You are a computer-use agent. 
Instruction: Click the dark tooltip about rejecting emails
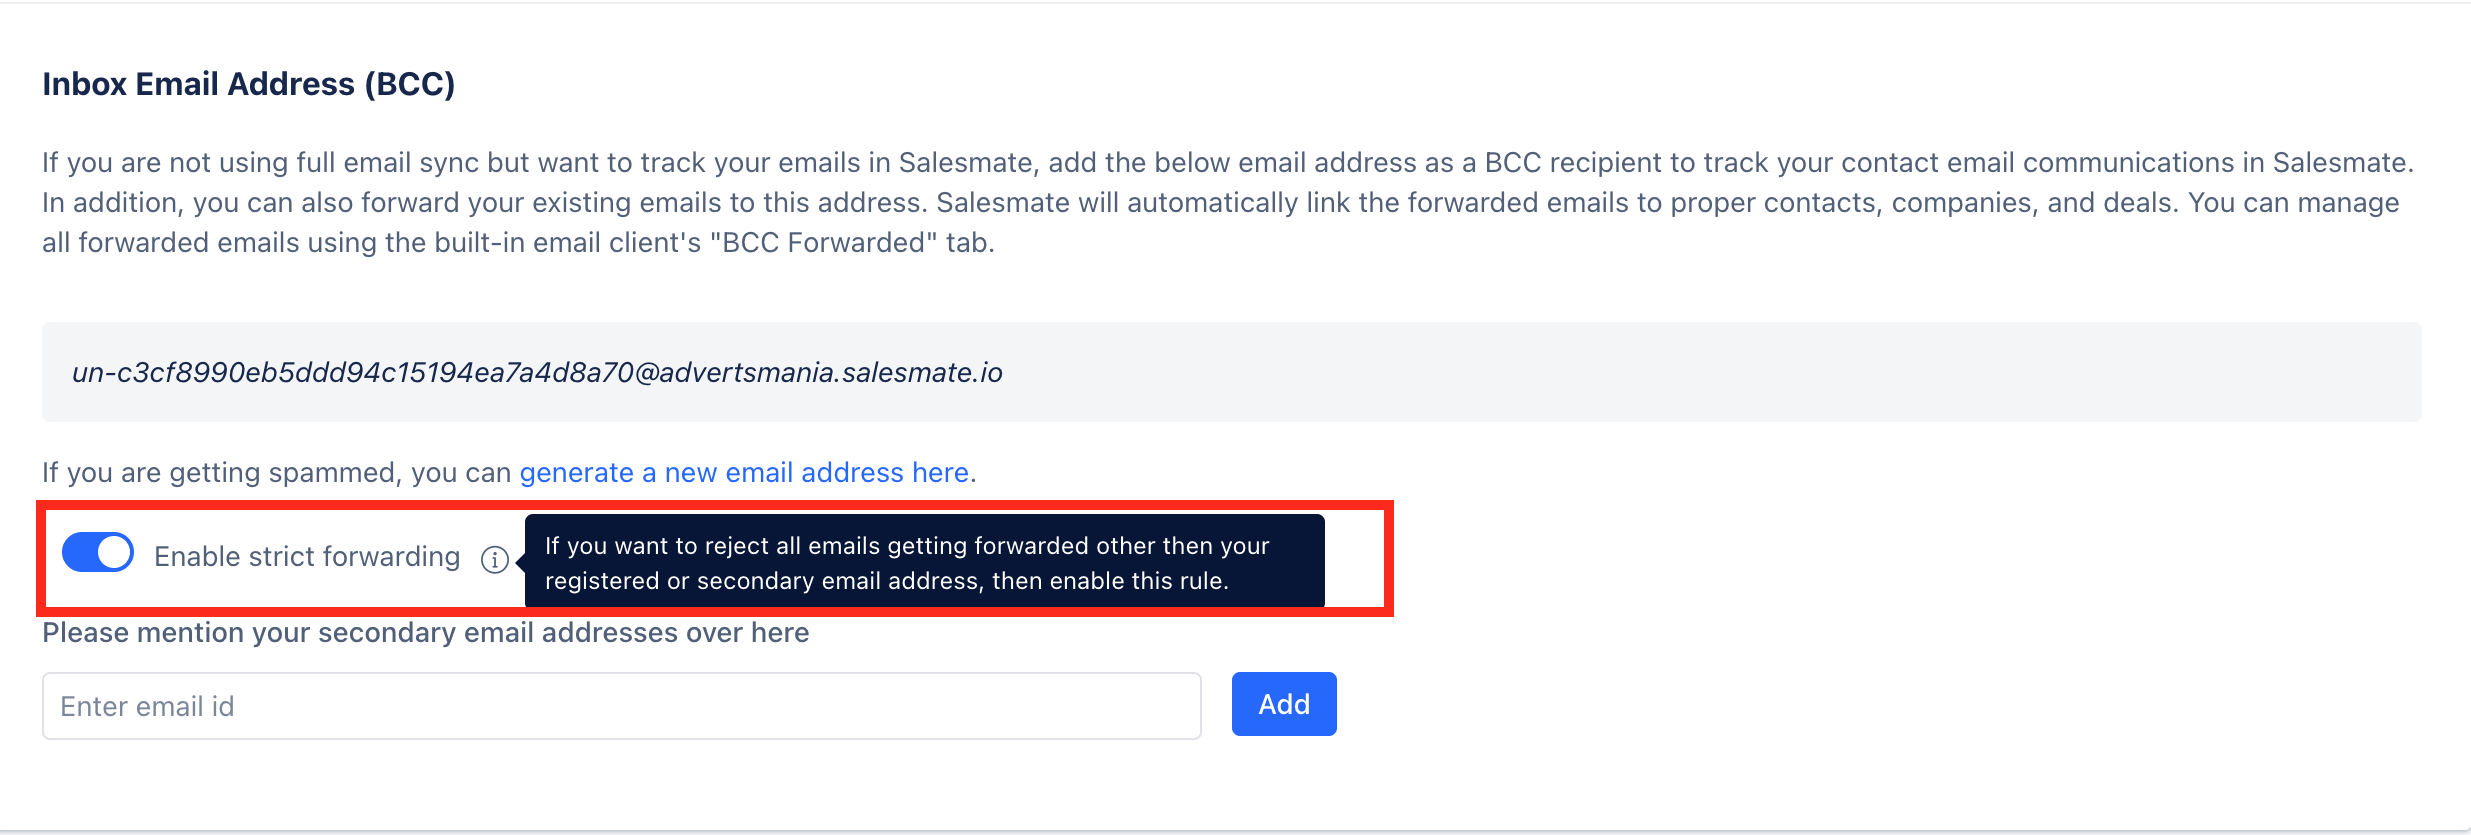(924, 561)
